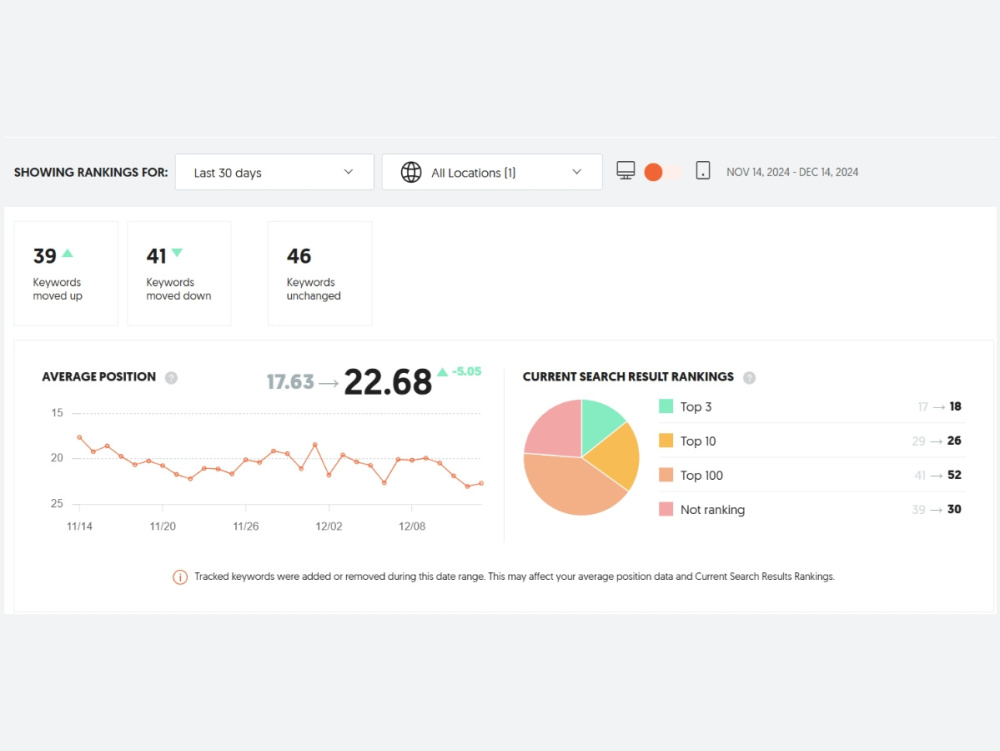Click the Top 10 value 26

(x=954, y=441)
